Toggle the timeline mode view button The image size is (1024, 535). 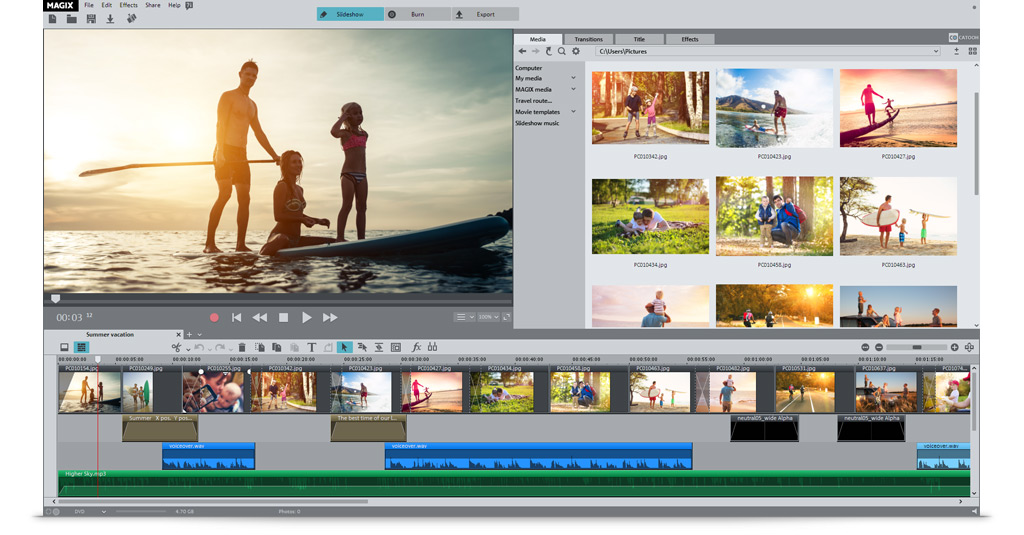pos(82,347)
